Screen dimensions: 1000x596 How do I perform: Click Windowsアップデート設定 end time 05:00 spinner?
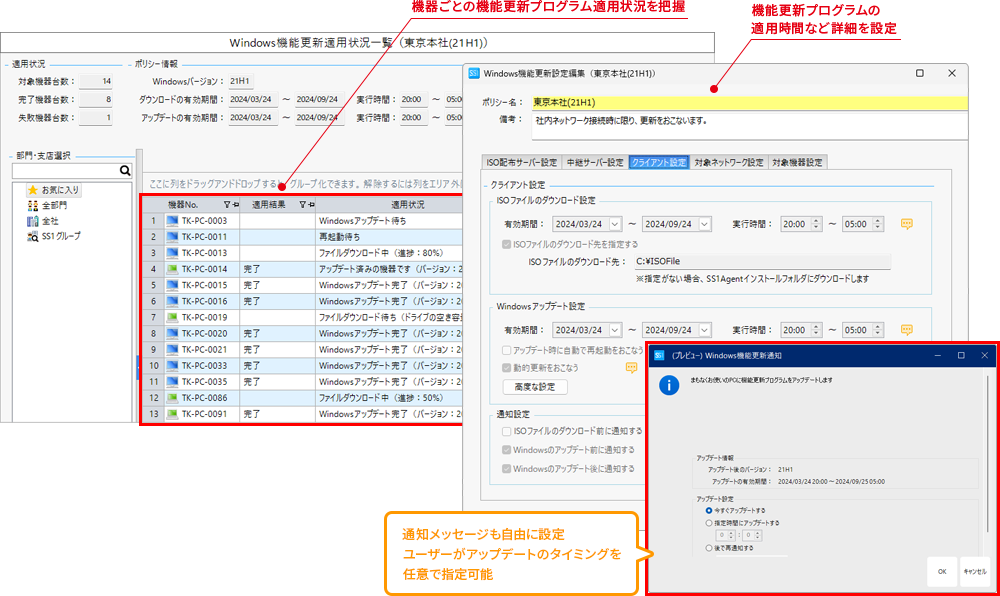click(x=878, y=330)
